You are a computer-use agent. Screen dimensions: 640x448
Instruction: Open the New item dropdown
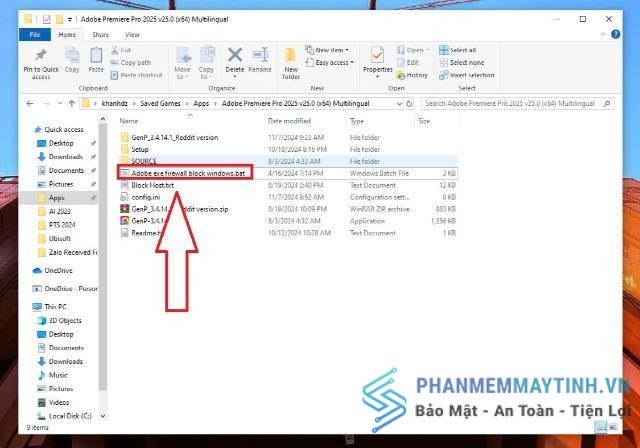(327, 50)
